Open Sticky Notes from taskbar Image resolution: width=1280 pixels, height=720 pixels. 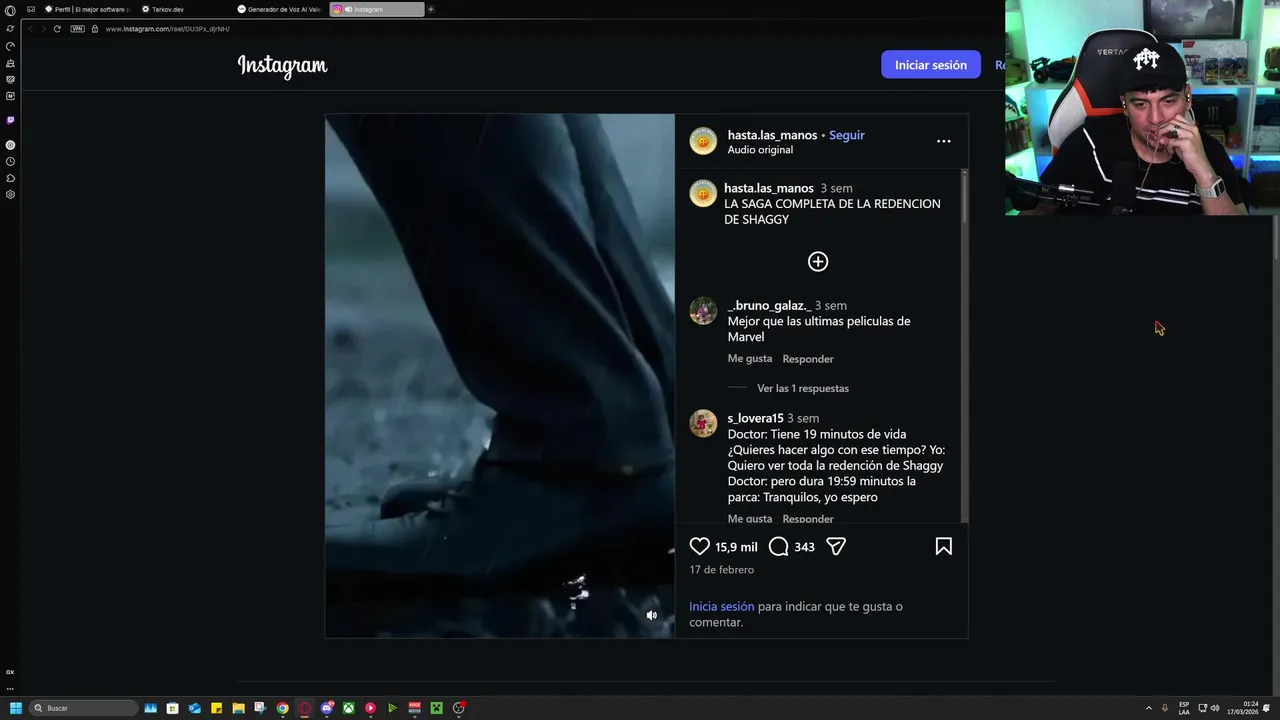point(216,708)
